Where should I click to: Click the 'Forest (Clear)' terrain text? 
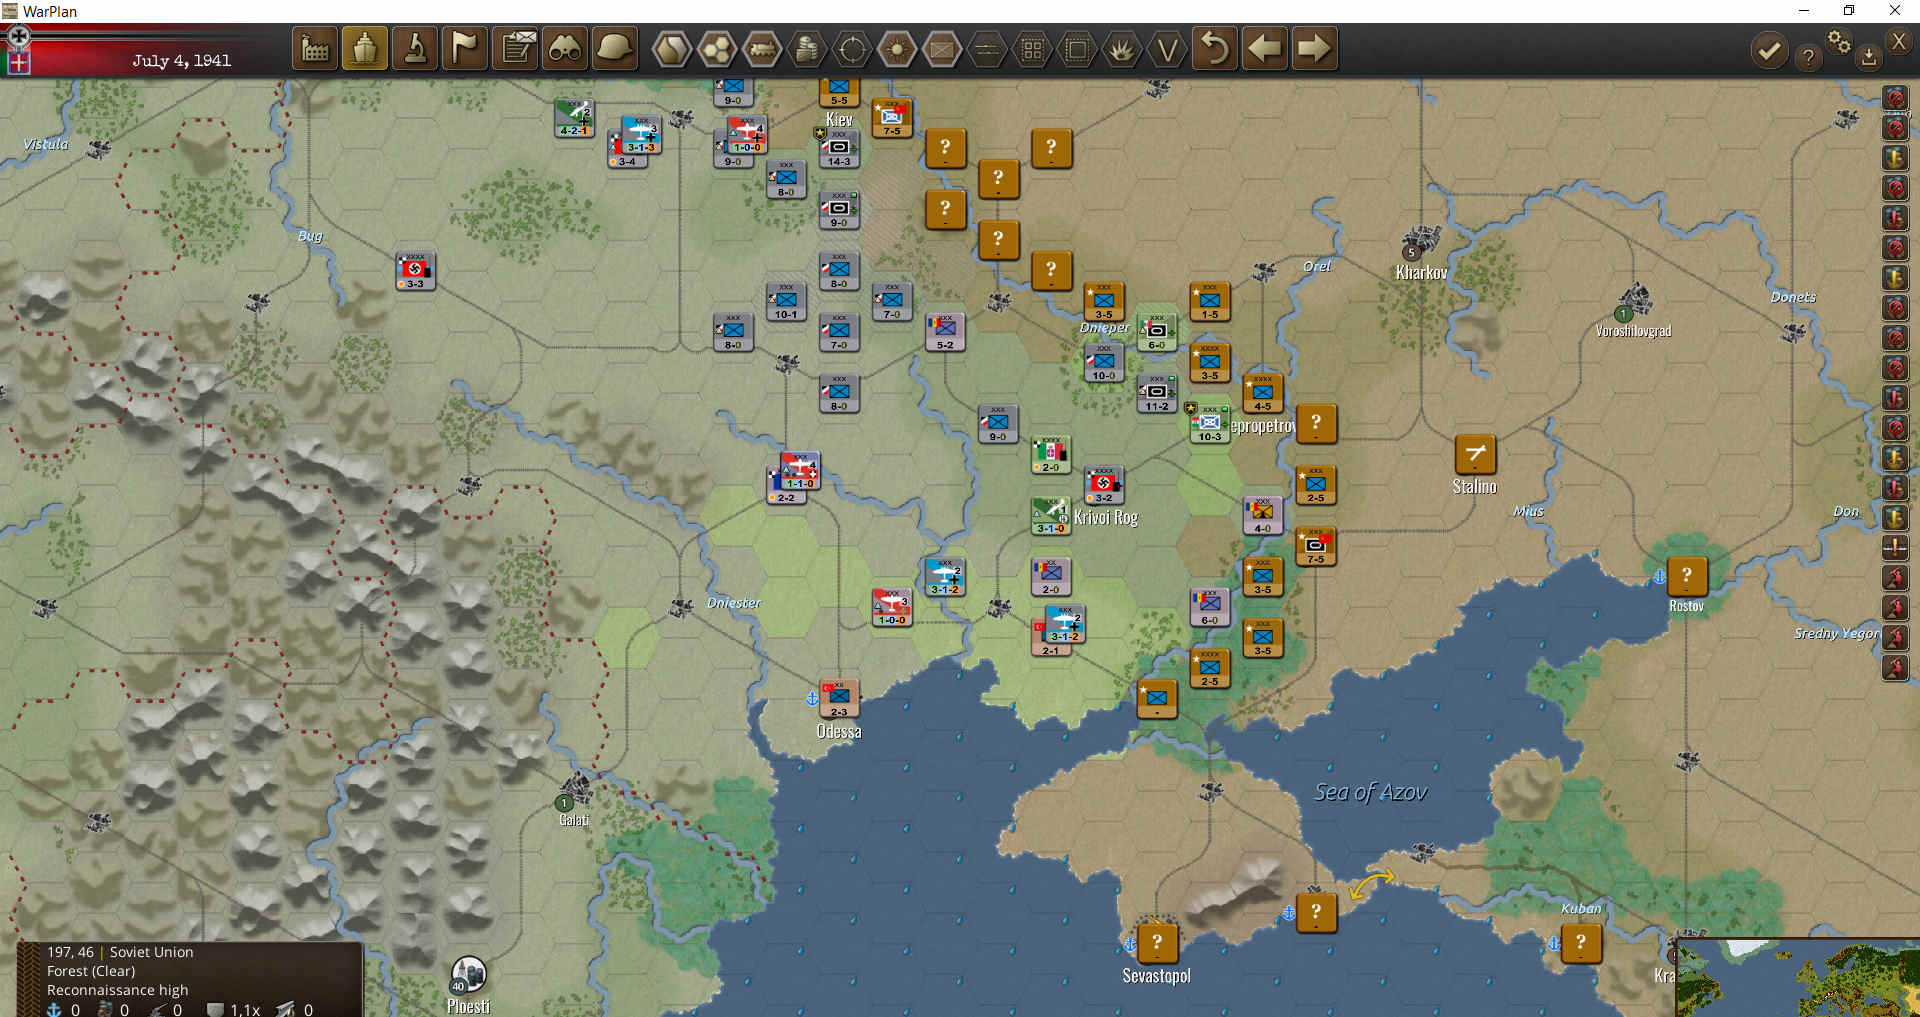(91, 971)
